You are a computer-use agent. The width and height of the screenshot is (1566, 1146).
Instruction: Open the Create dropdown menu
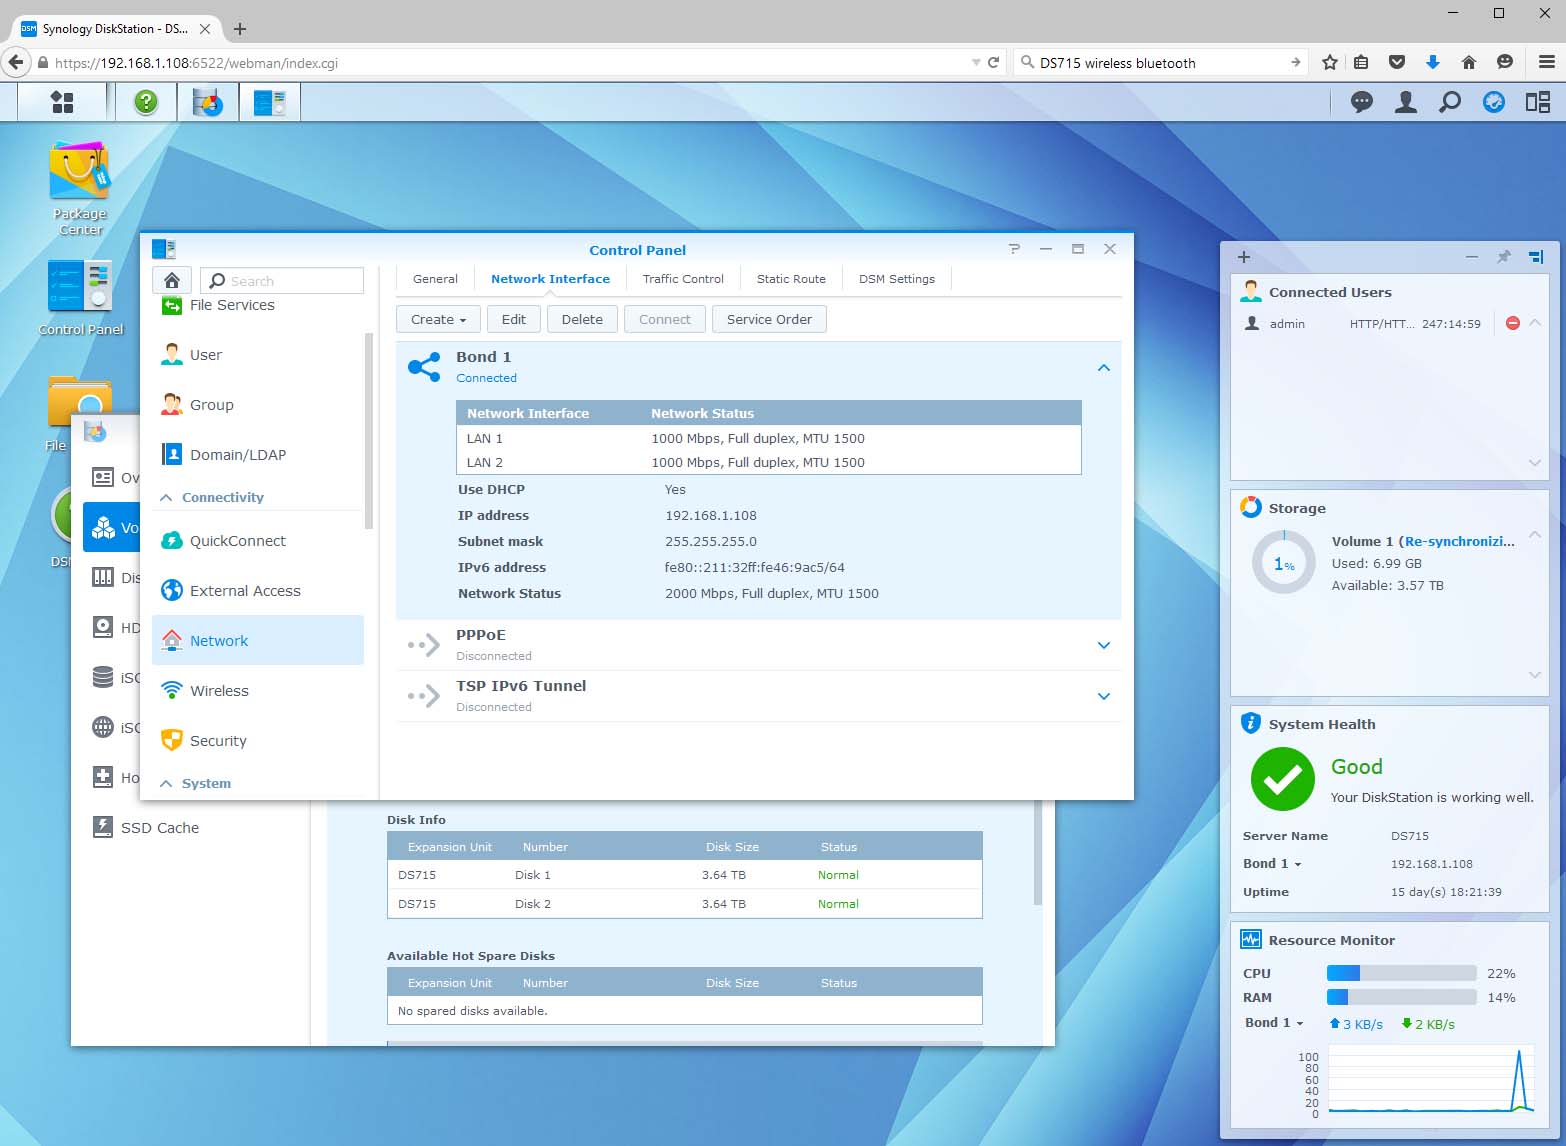click(x=438, y=319)
